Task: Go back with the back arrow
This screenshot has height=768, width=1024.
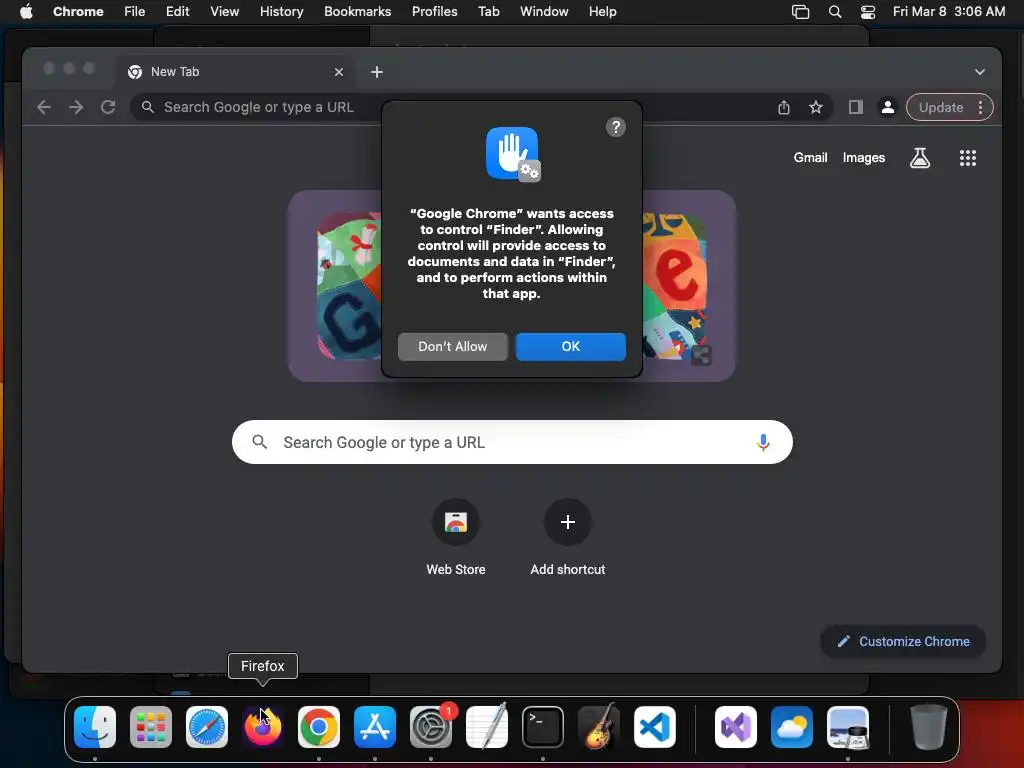Action: click(x=44, y=107)
